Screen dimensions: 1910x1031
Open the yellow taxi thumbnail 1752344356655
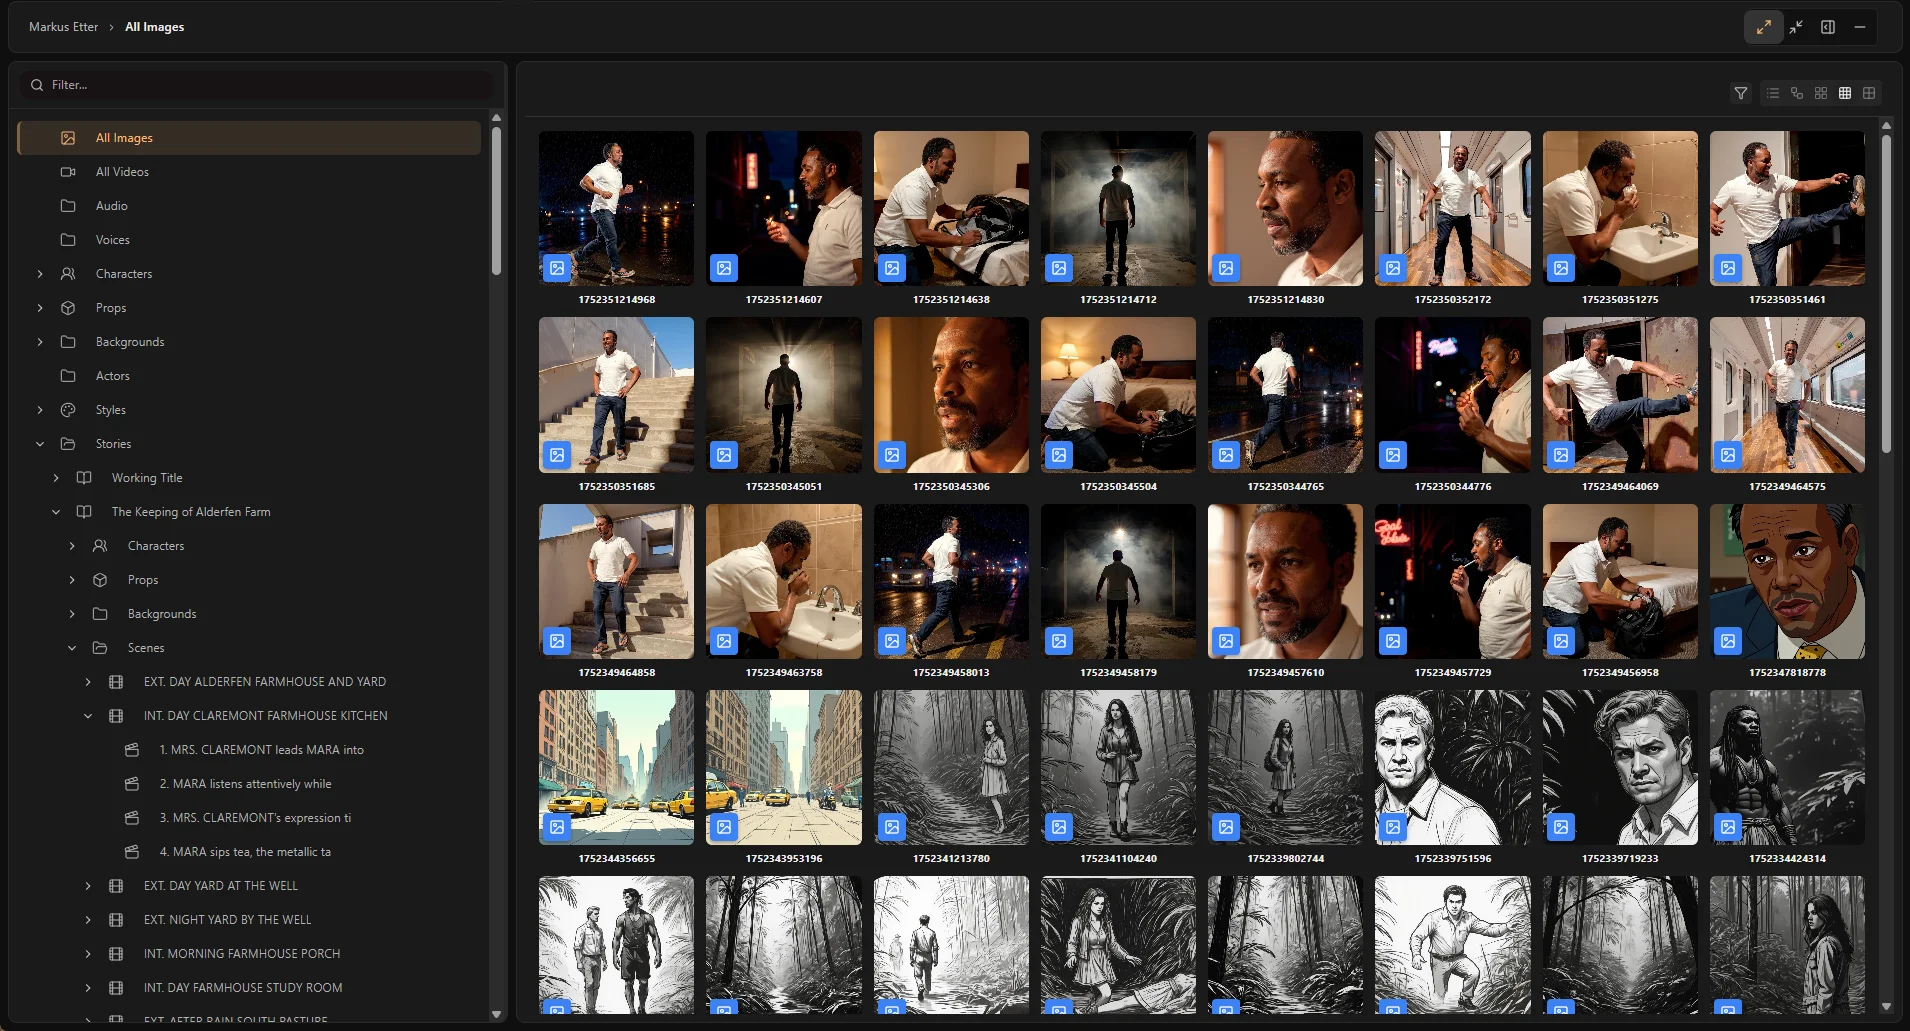click(x=616, y=767)
